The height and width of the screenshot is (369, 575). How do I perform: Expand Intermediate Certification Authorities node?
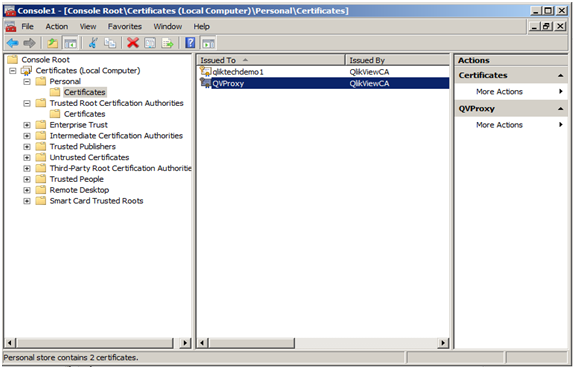point(27,136)
